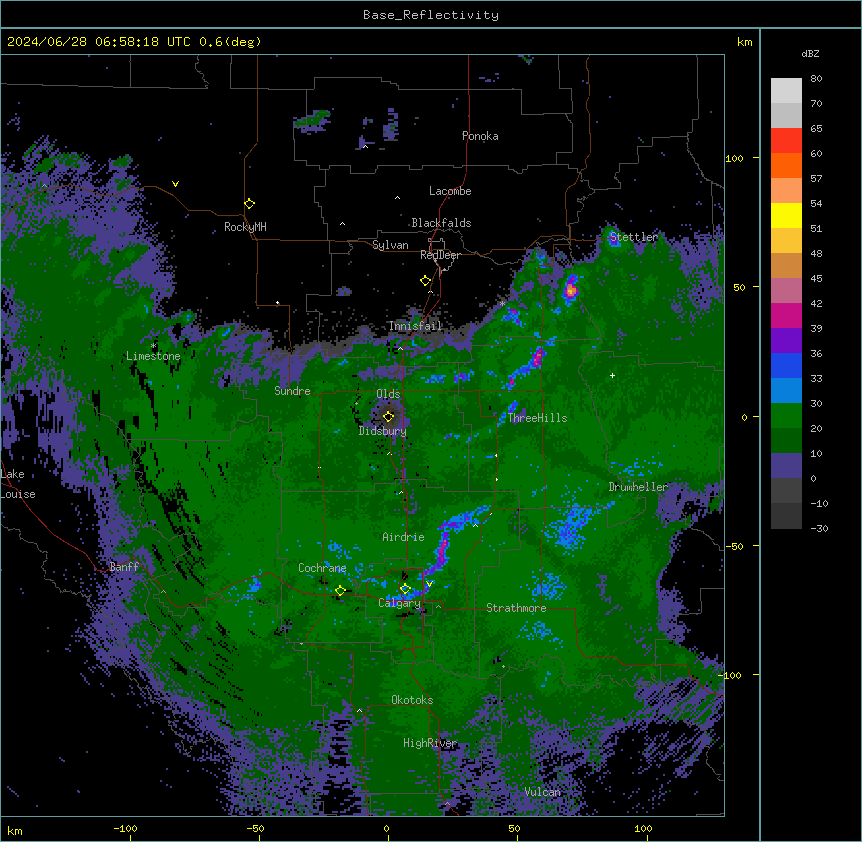The height and width of the screenshot is (842, 862).
Task: Click the Base_Reflectivity title text
Action: coord(431,15)
